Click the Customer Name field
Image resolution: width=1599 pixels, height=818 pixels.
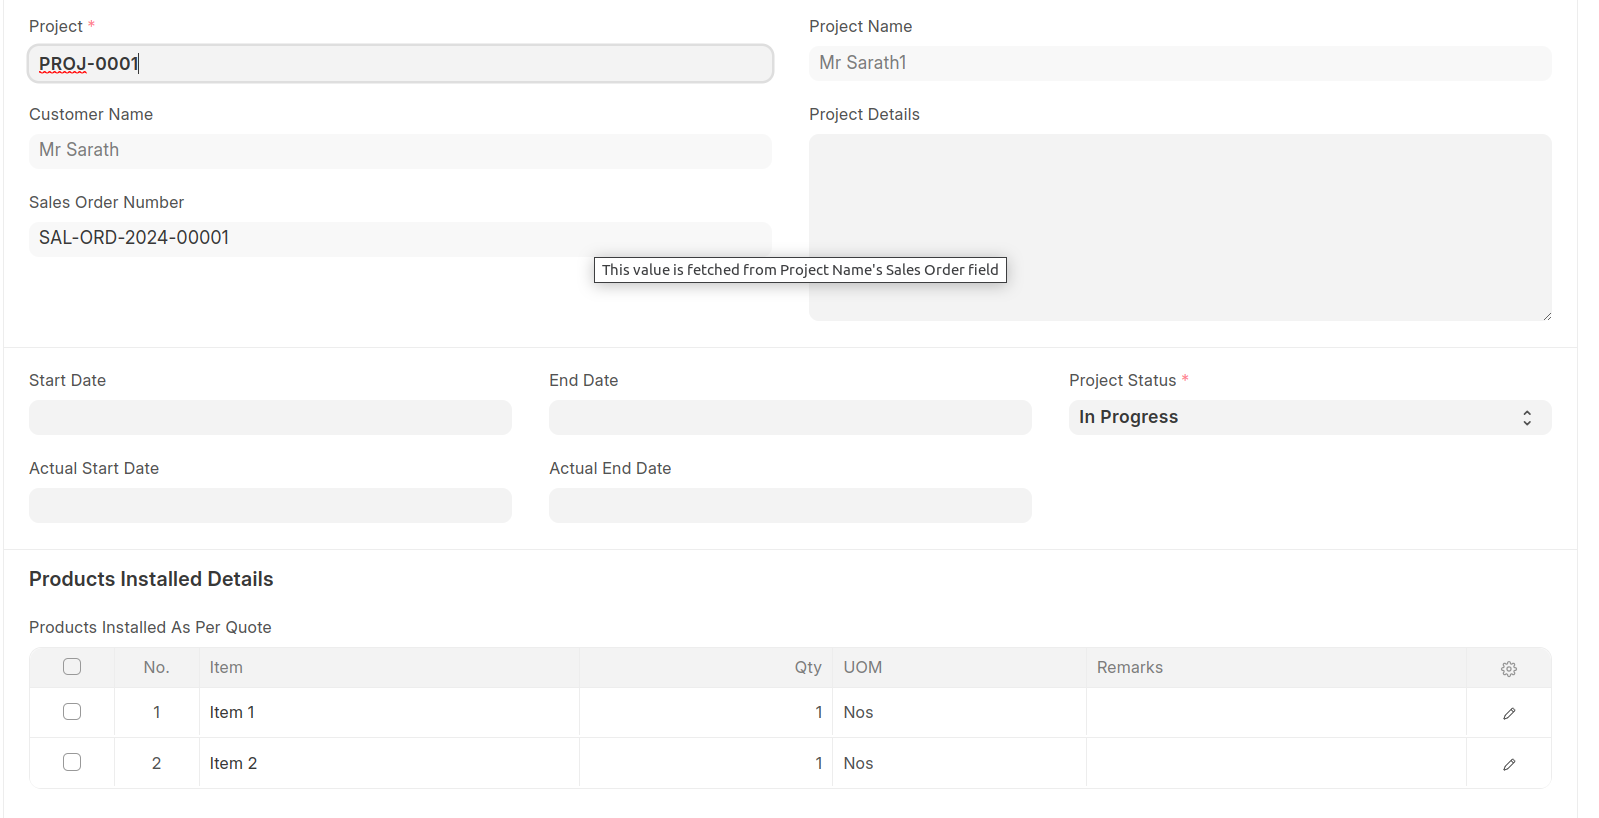click(x=400, y=151)
